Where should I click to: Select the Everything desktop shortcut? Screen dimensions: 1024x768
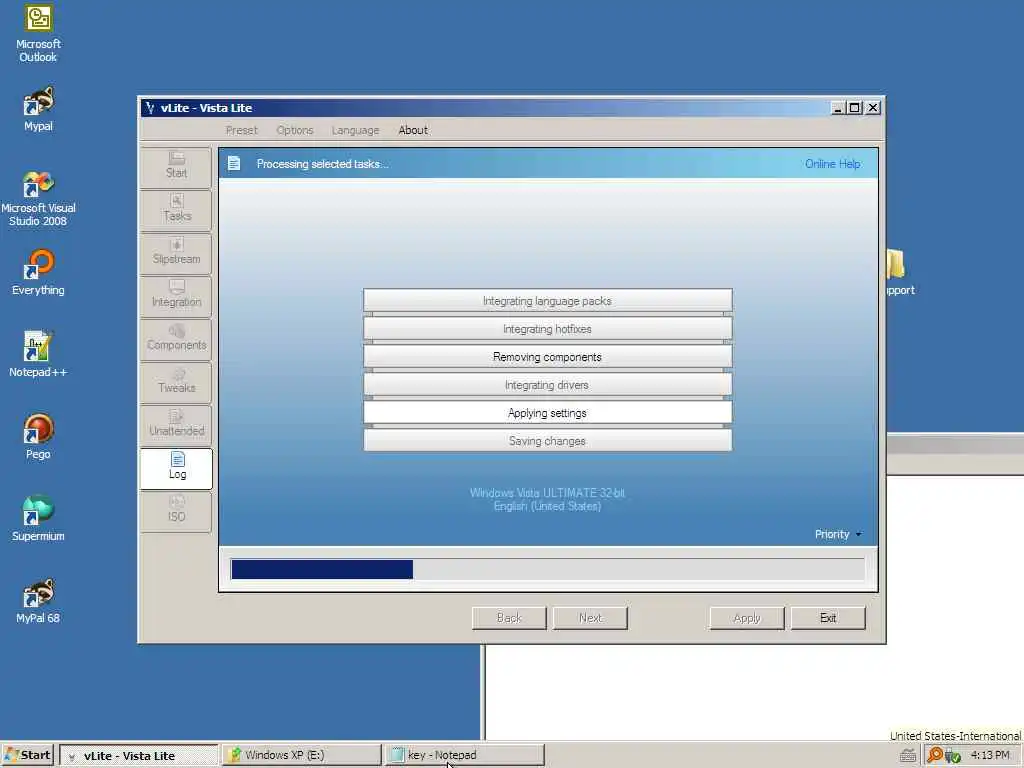(x=38, y=273)
